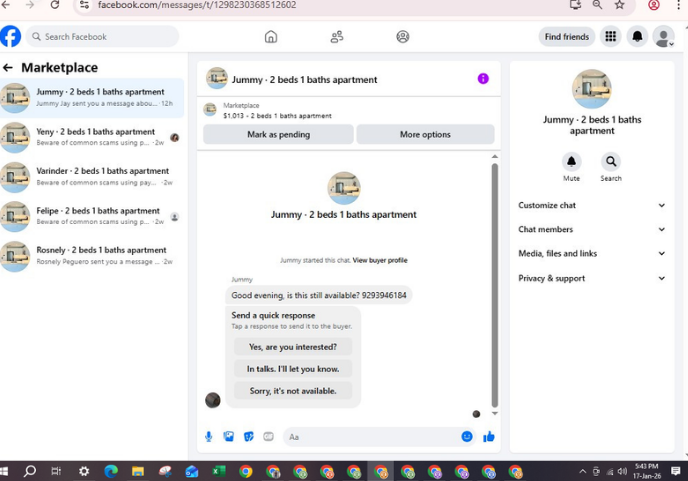Mute this chat with the bell icon
The image size is (688, 481).
pyautogui.click(x=571, y=162)
